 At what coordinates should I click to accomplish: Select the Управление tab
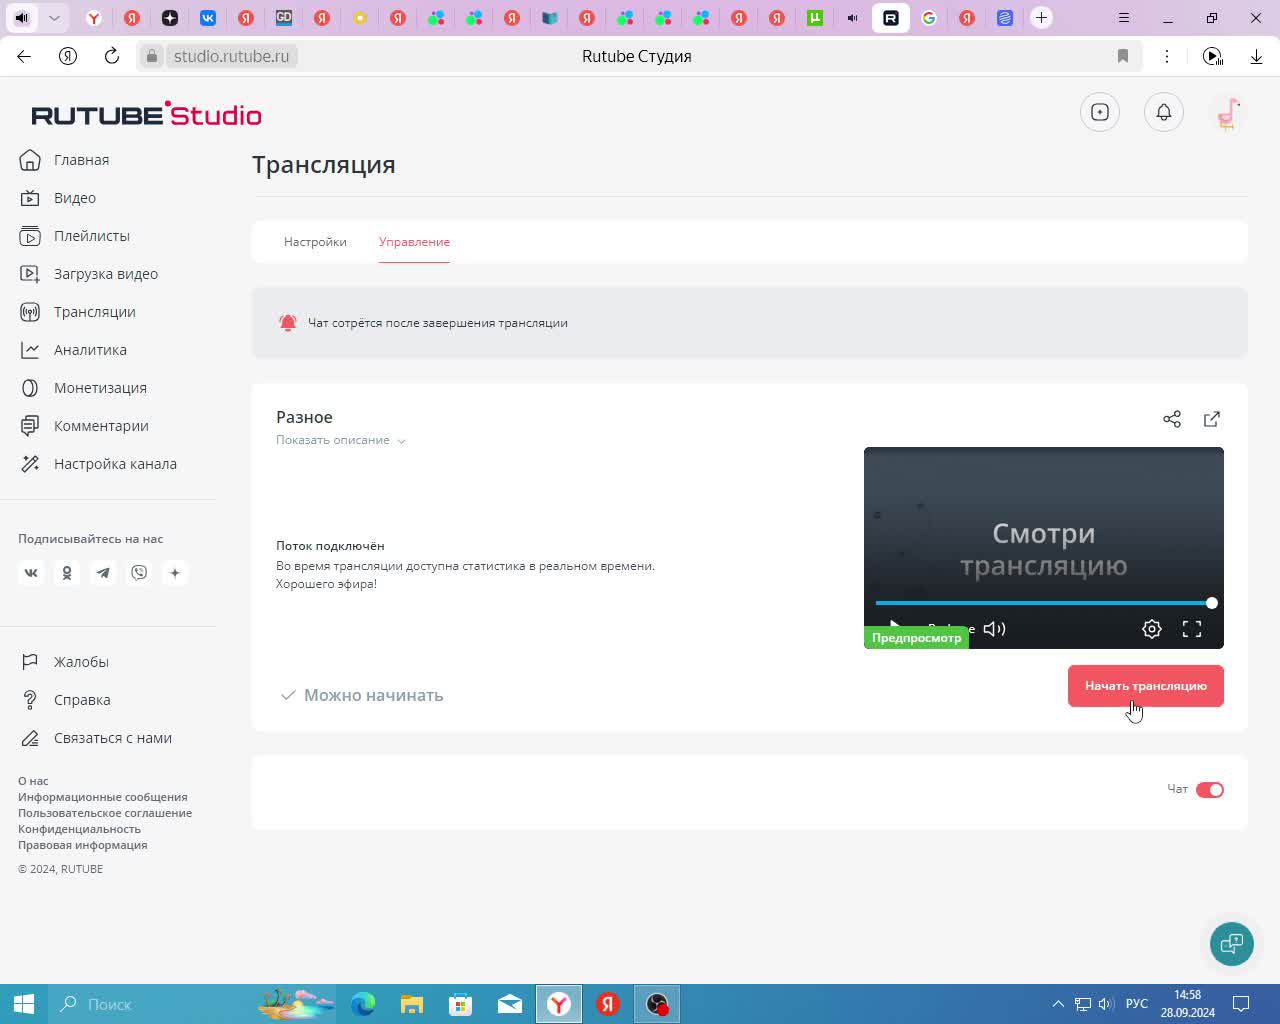414,242
